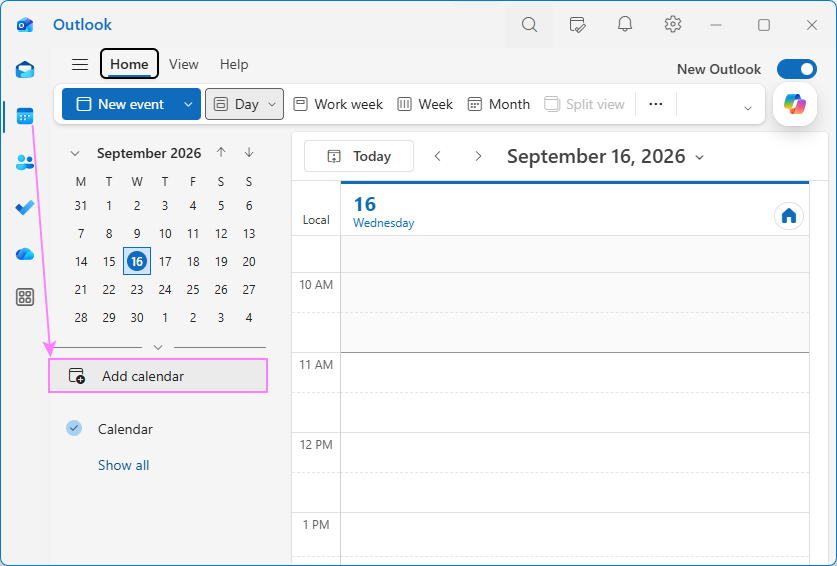The height and width of the screenshot is (566, 837).
Task: Select September 30 in mini calendar
Action: pos(137,318)
